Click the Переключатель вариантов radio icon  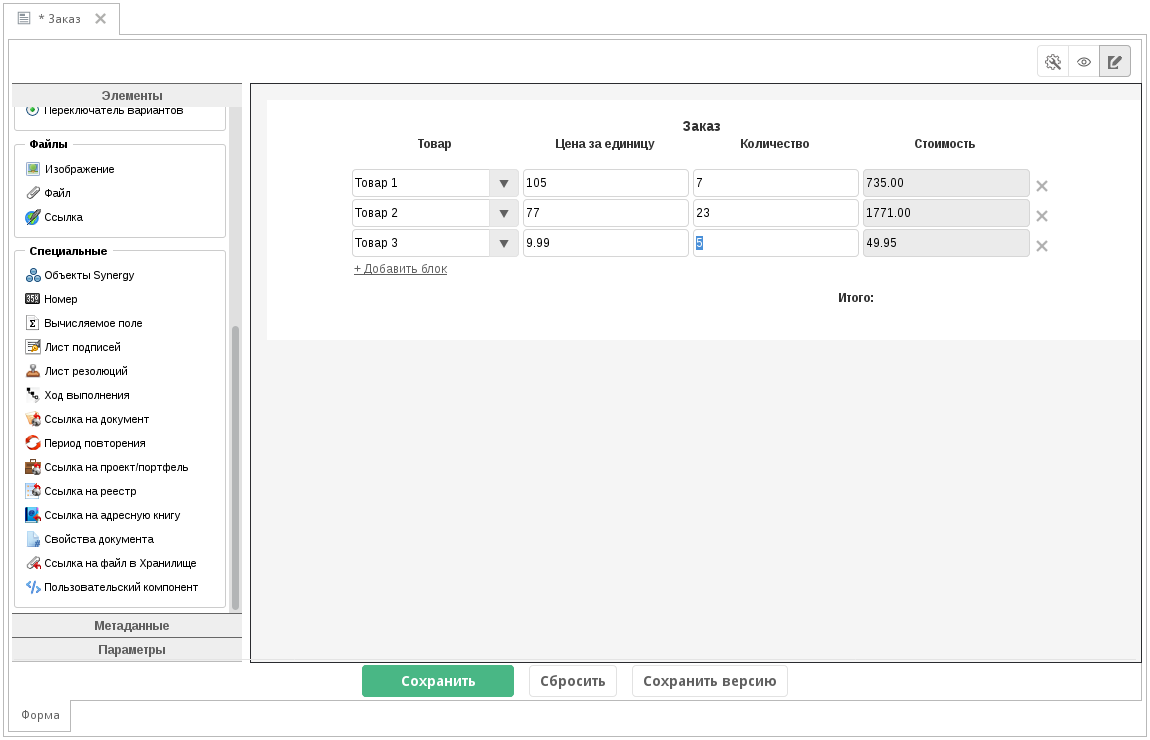tap(32, 111)
